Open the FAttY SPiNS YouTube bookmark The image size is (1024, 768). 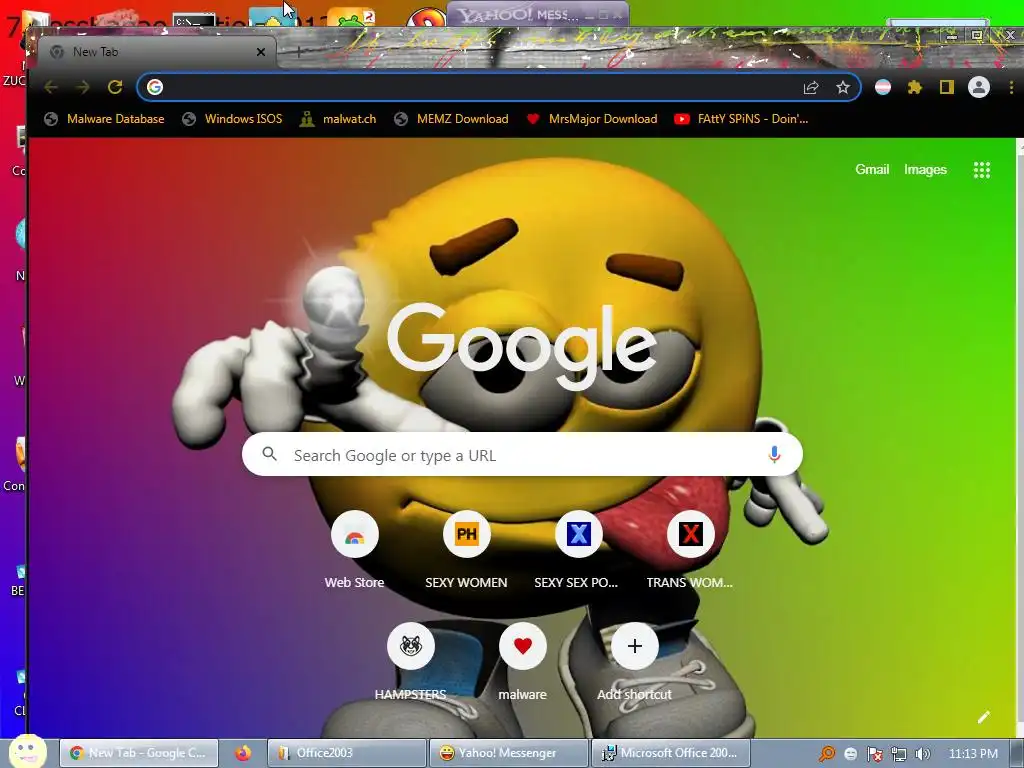pyautogui.click(x=741, y=119)
